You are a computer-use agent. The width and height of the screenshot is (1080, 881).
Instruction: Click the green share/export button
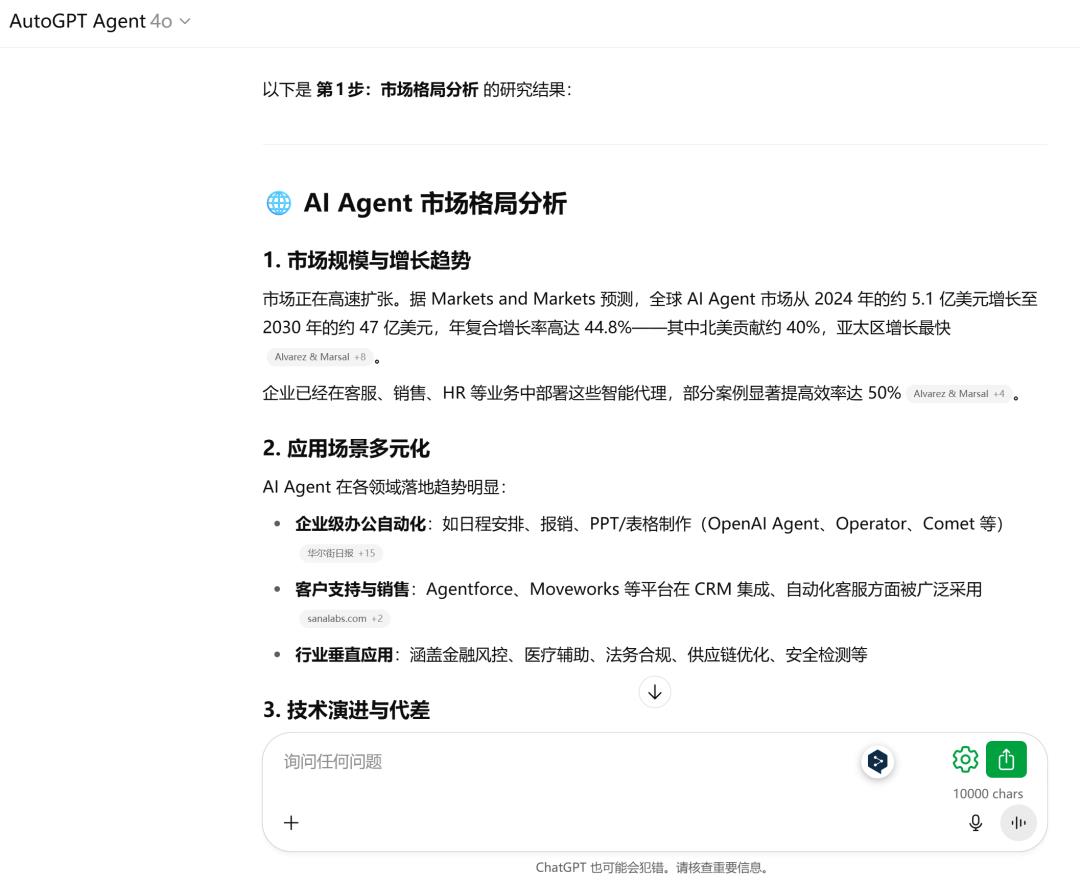(1006, 759)
